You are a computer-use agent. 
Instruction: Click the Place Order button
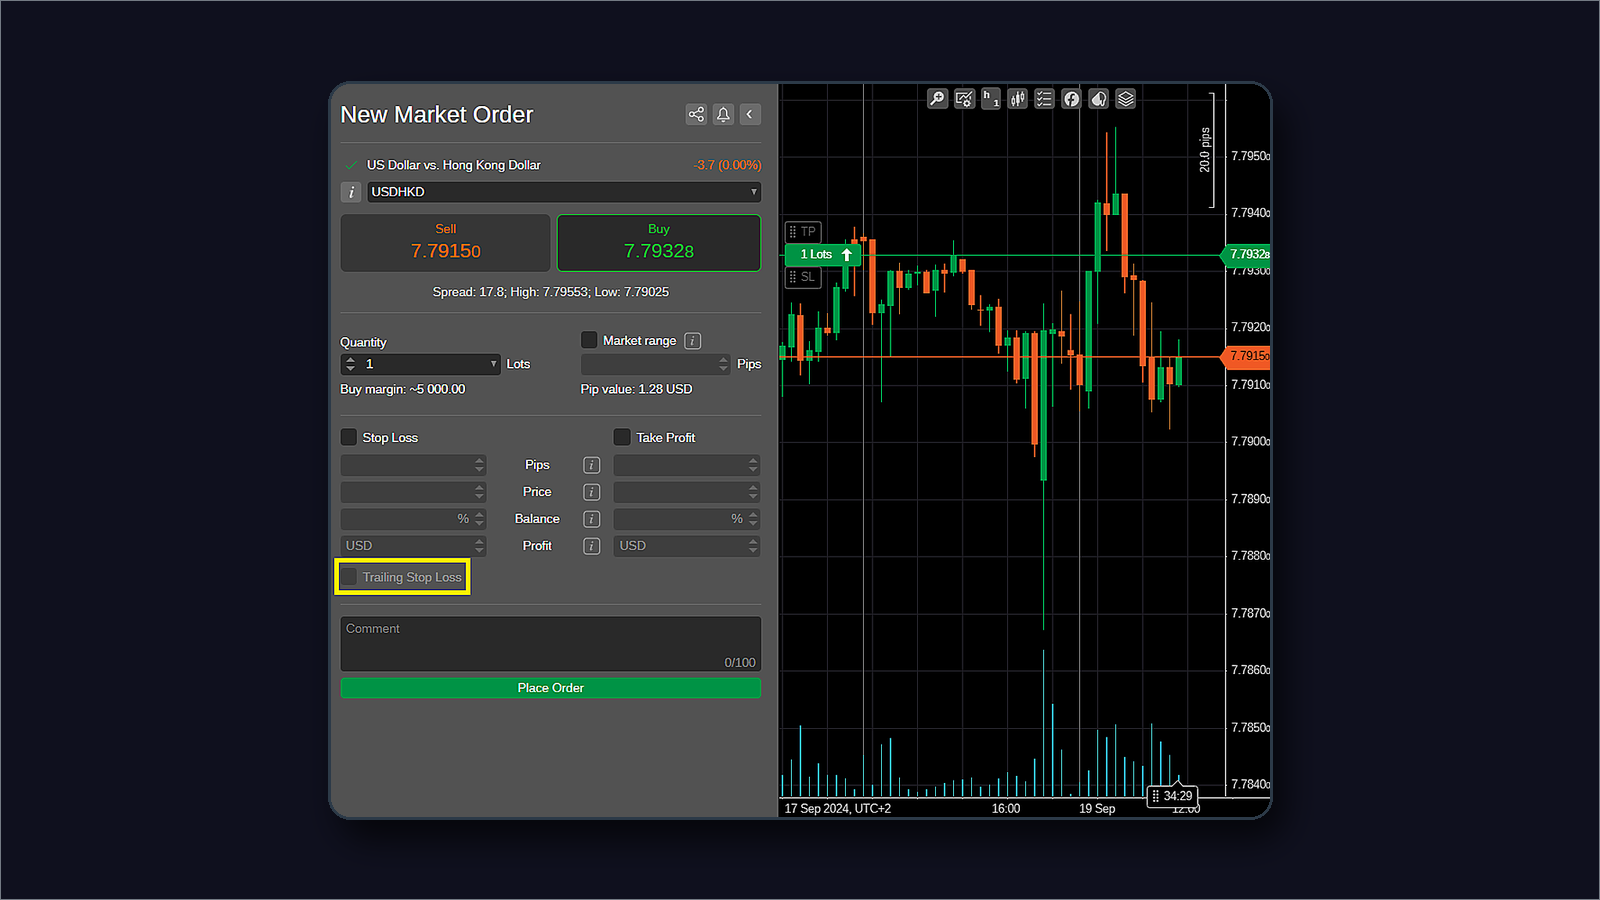[x=550, y=687]
